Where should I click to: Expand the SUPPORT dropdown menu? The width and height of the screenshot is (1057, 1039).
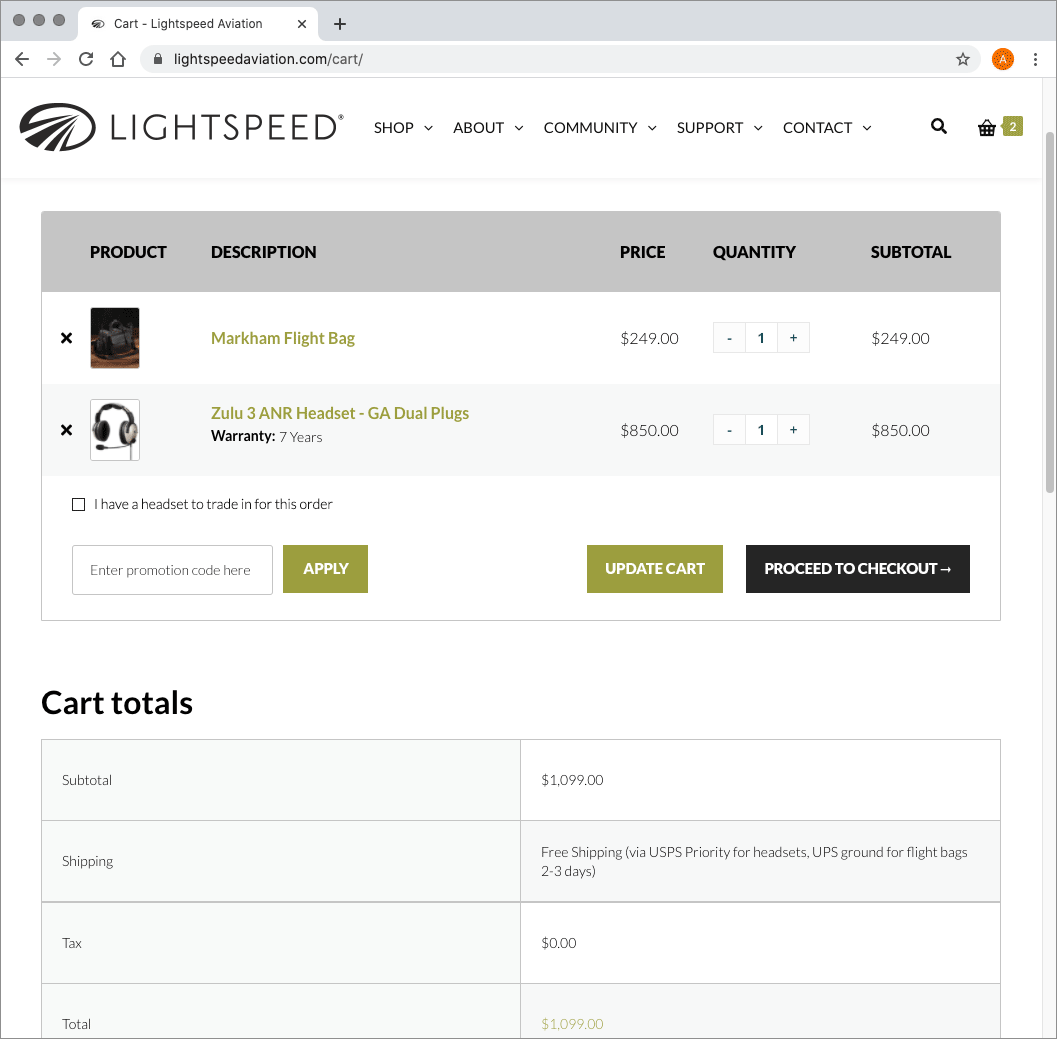(719, 127)
